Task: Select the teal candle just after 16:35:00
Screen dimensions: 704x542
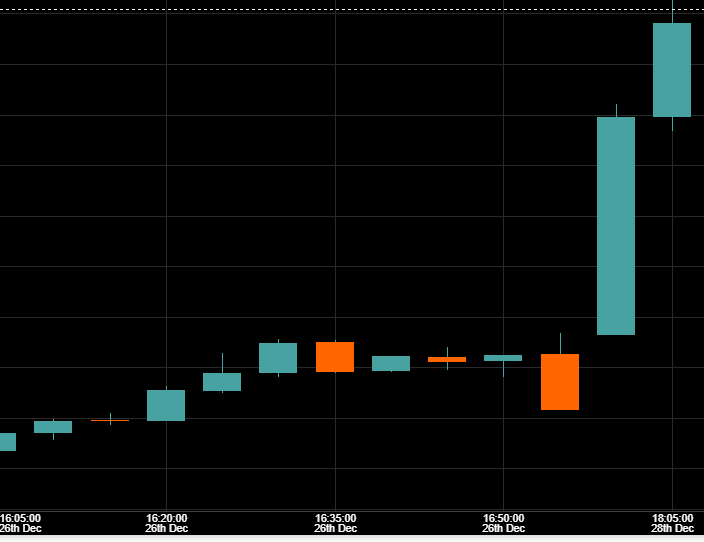Action: click(391, 363)
